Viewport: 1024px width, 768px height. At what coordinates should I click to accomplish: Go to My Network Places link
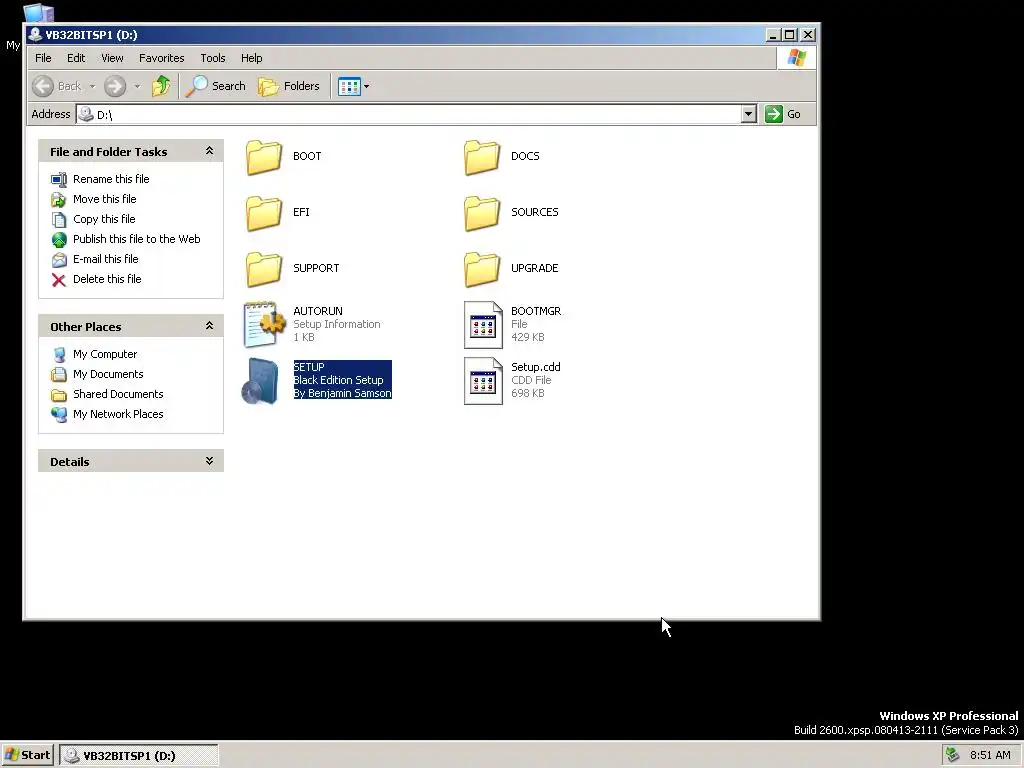[118, 414]
